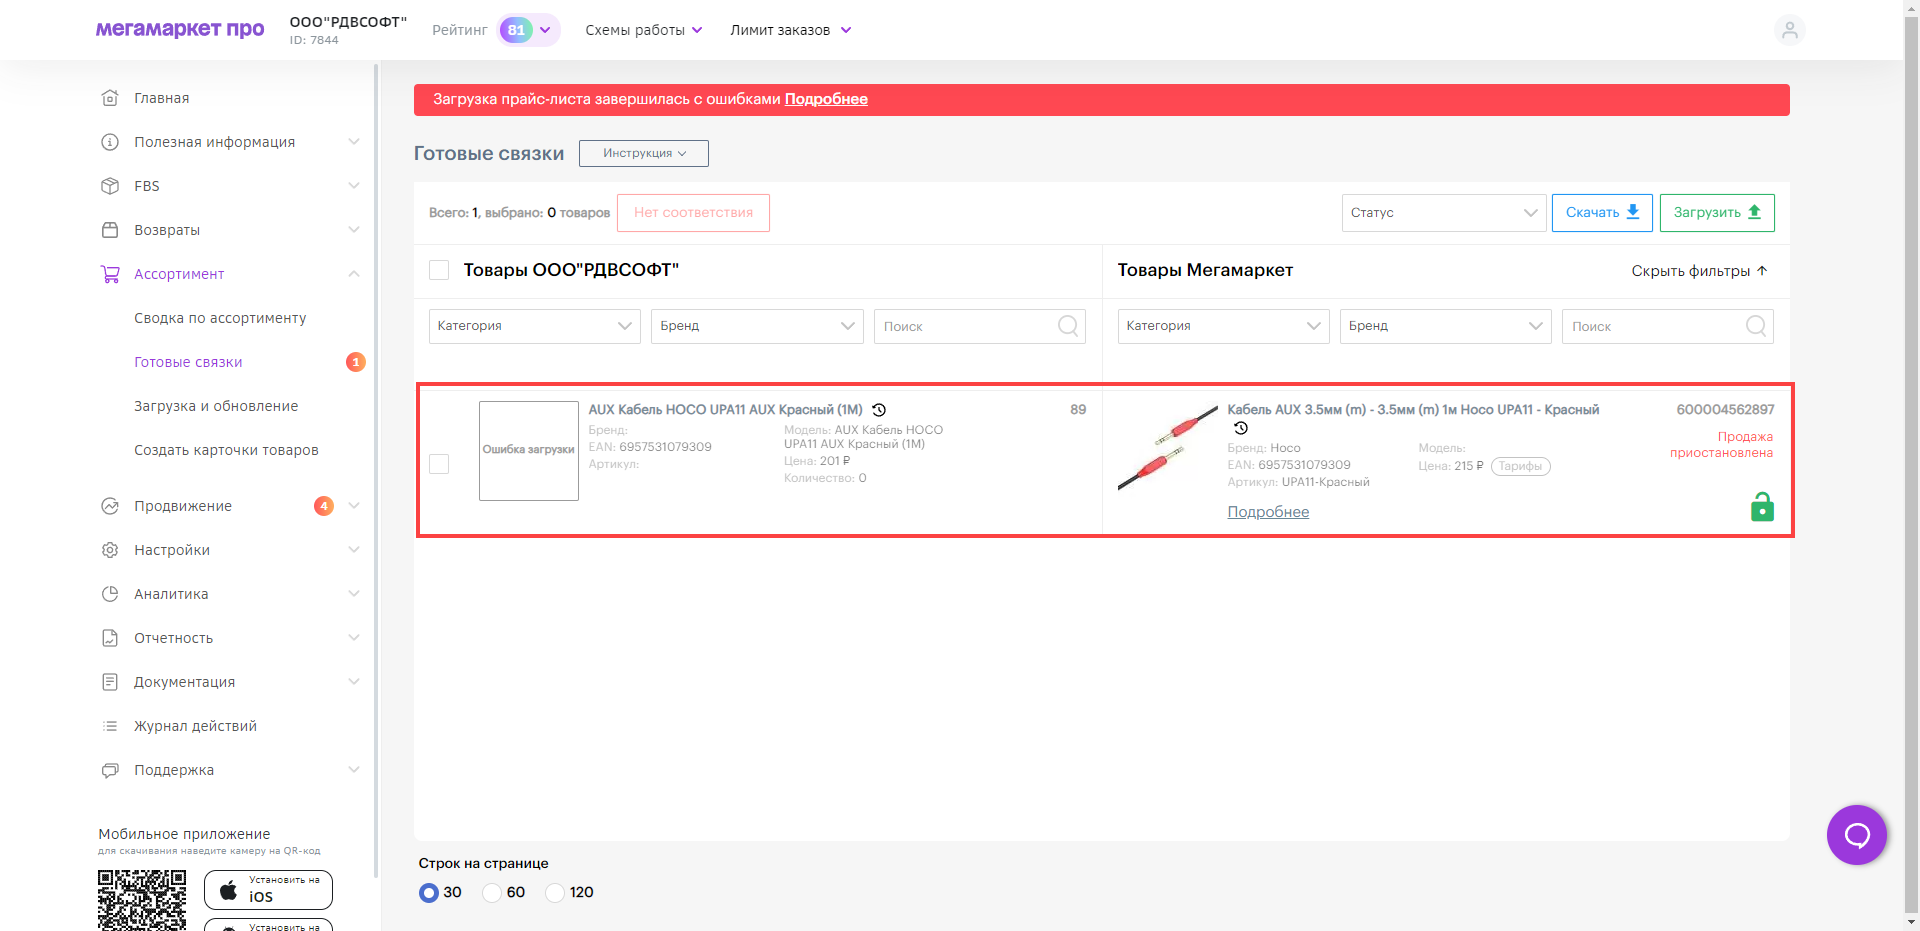The width and height of the screenshot is (1920, 931).
Task: Click the page vertical scrollbar
Action: (x=1911, y=465)
